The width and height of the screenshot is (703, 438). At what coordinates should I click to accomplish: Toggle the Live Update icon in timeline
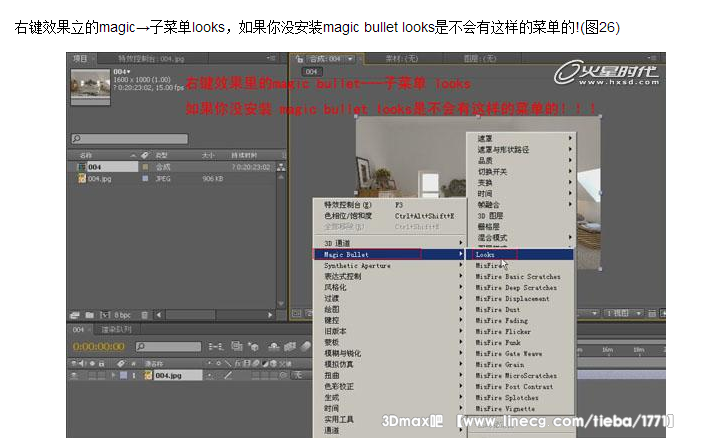237,346
